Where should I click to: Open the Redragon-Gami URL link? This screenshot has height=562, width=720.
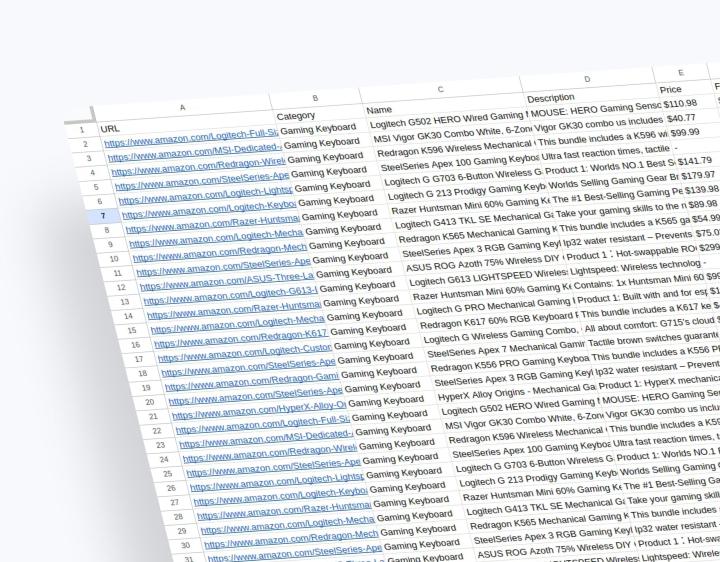click(x=251, y=381)
